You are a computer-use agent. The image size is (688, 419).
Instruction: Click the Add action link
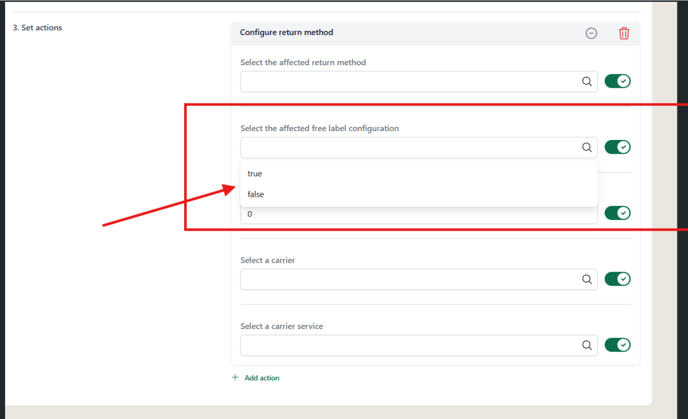coord(262,378)
